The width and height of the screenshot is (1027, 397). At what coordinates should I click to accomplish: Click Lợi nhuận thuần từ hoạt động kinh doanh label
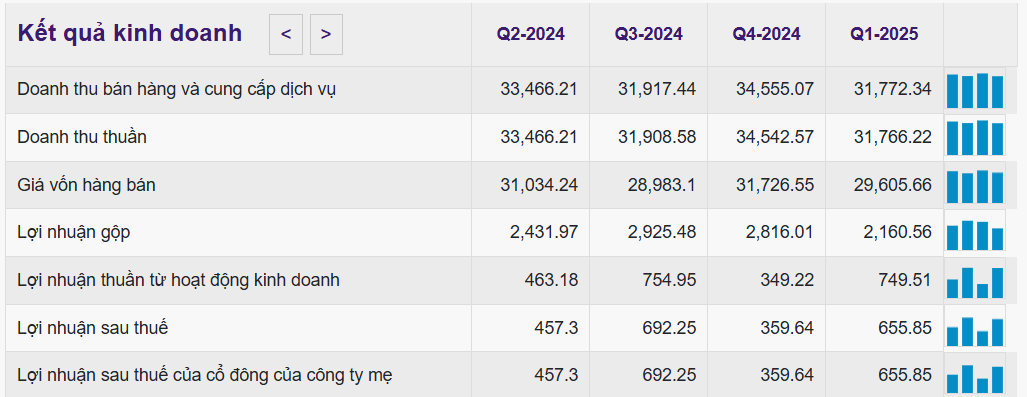point(178,280)
